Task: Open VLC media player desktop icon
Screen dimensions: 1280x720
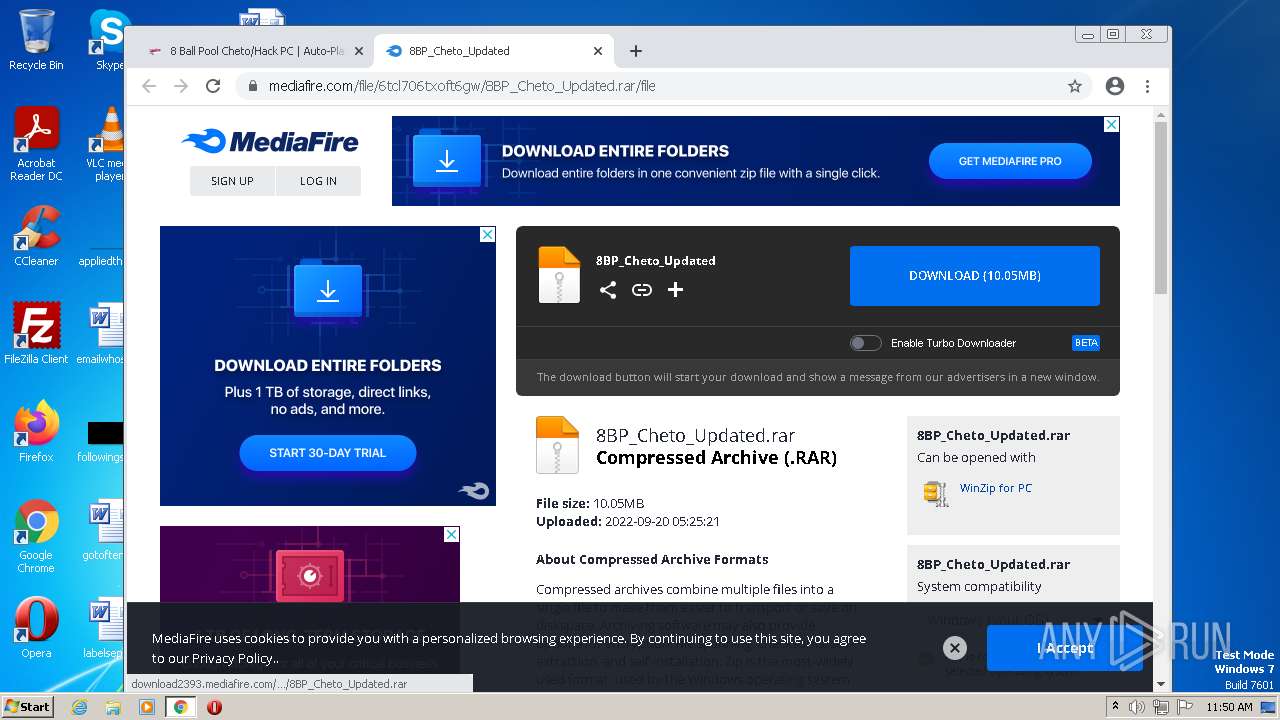Action: click(107, 144)
